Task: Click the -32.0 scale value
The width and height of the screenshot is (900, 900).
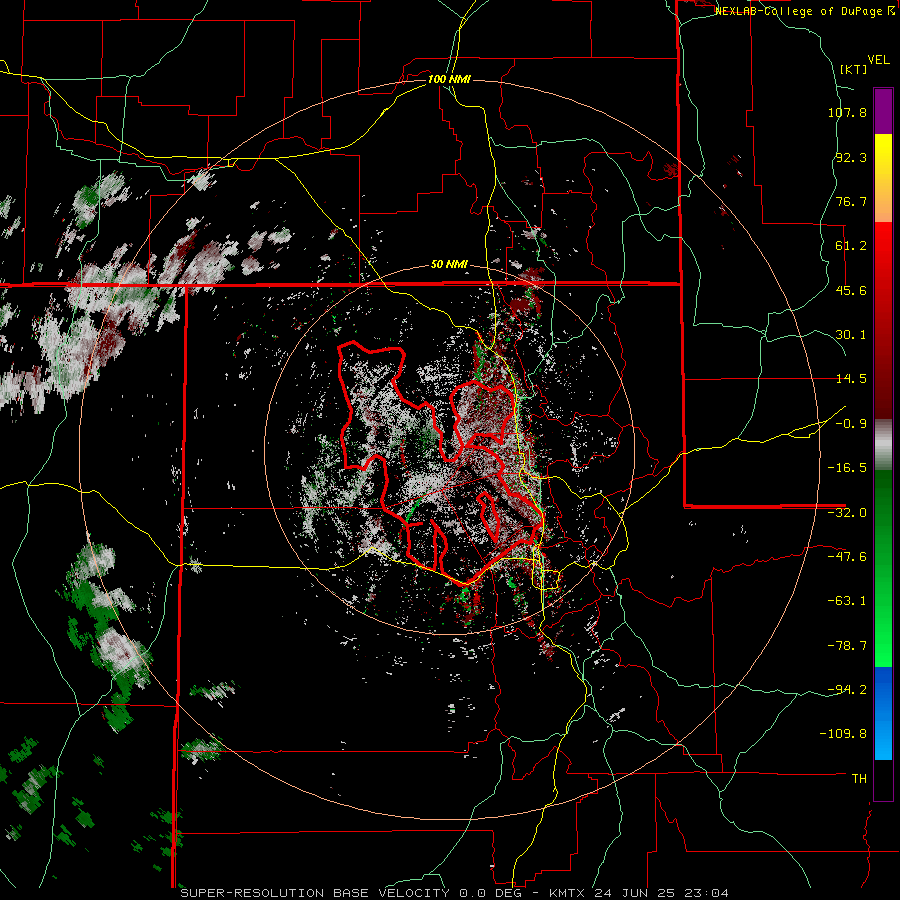Action: tap(847, 513)
